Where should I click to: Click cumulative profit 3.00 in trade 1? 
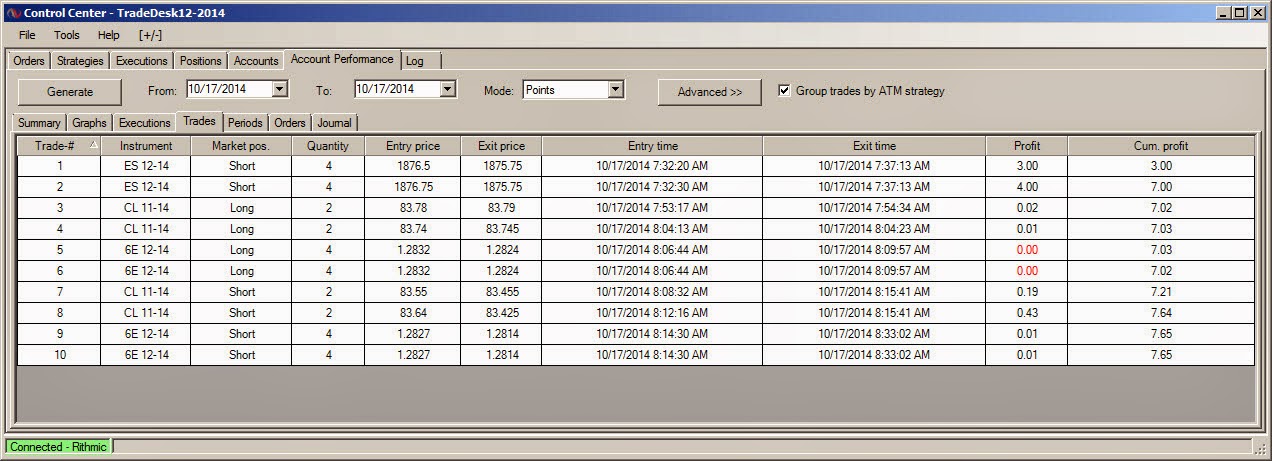point(1161,166)
